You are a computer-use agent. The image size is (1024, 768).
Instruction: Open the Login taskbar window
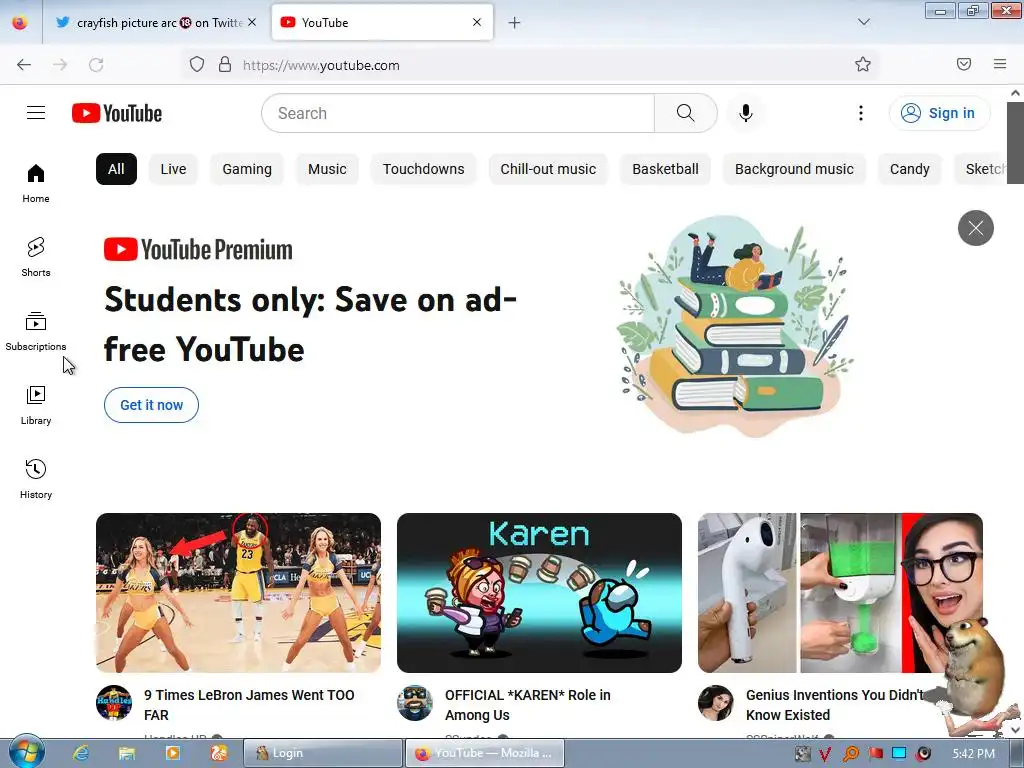[x=323, y=754]
